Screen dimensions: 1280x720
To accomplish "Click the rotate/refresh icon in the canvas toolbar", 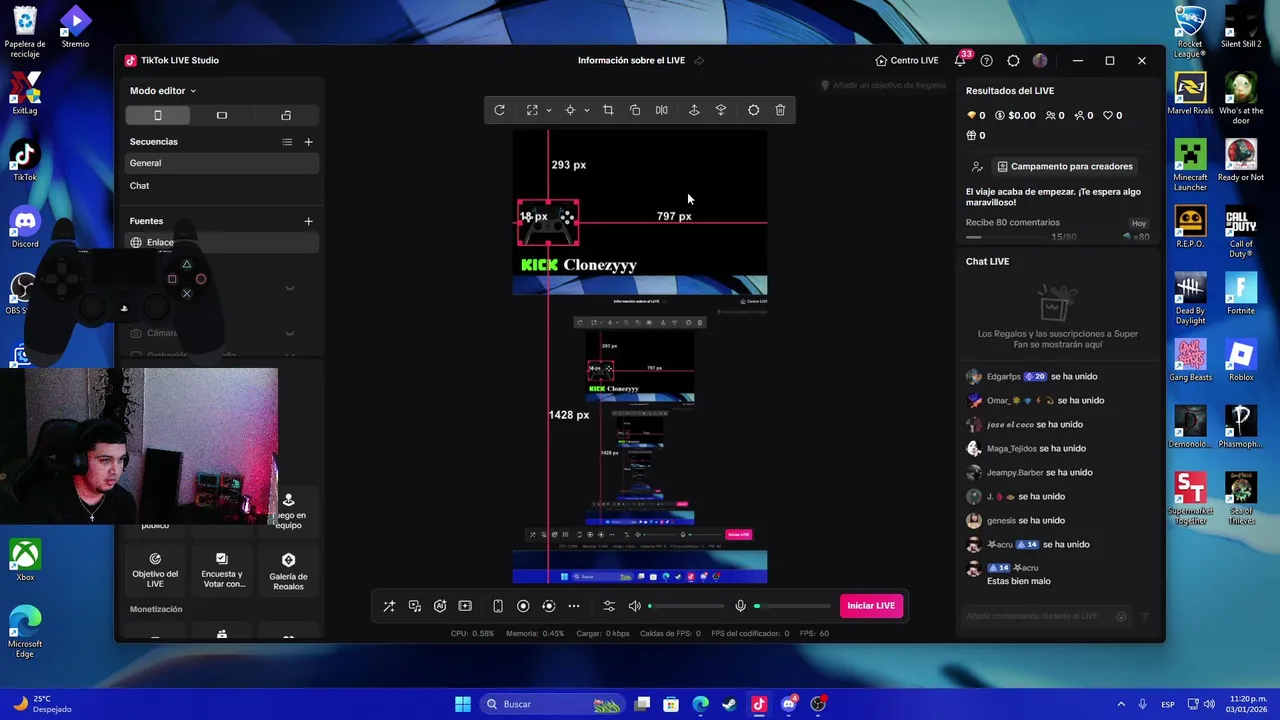I will coord(499,110).
